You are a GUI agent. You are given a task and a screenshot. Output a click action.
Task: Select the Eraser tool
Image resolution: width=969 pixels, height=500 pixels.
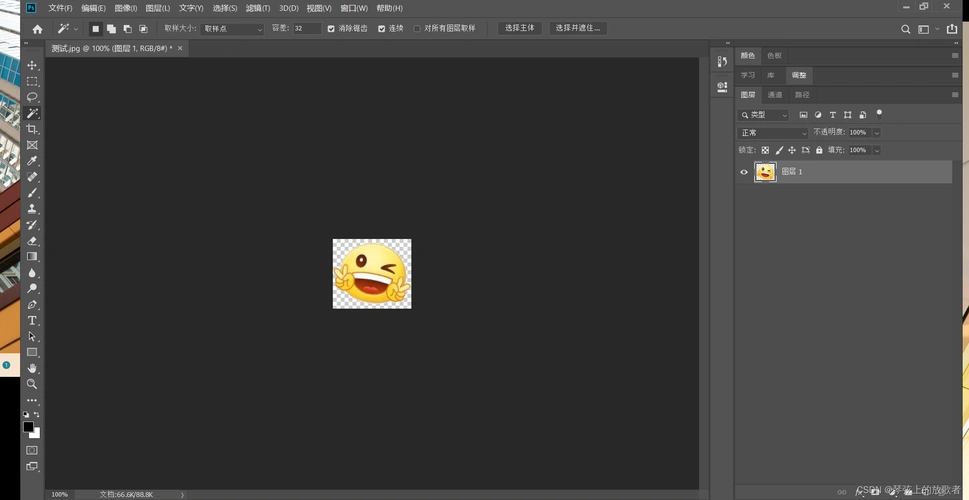(x=32, y=241)
